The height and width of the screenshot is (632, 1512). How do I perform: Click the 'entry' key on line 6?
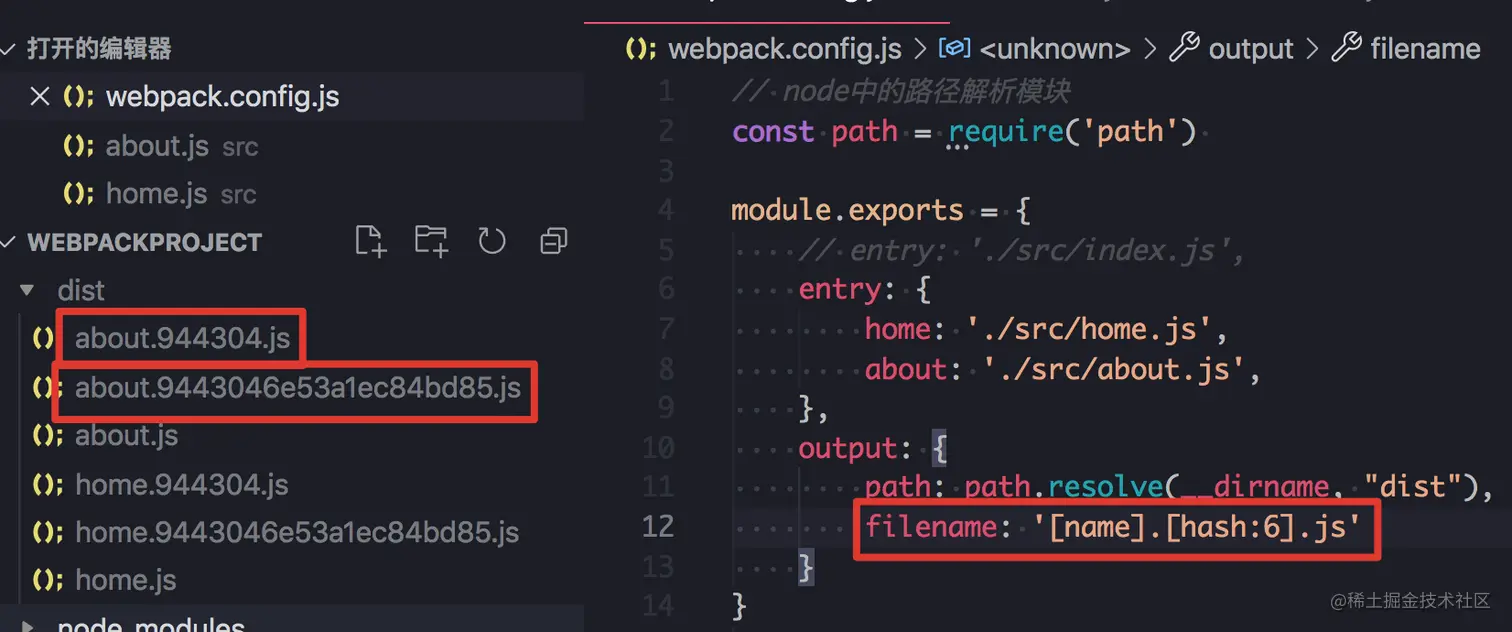tap(840, 289)
